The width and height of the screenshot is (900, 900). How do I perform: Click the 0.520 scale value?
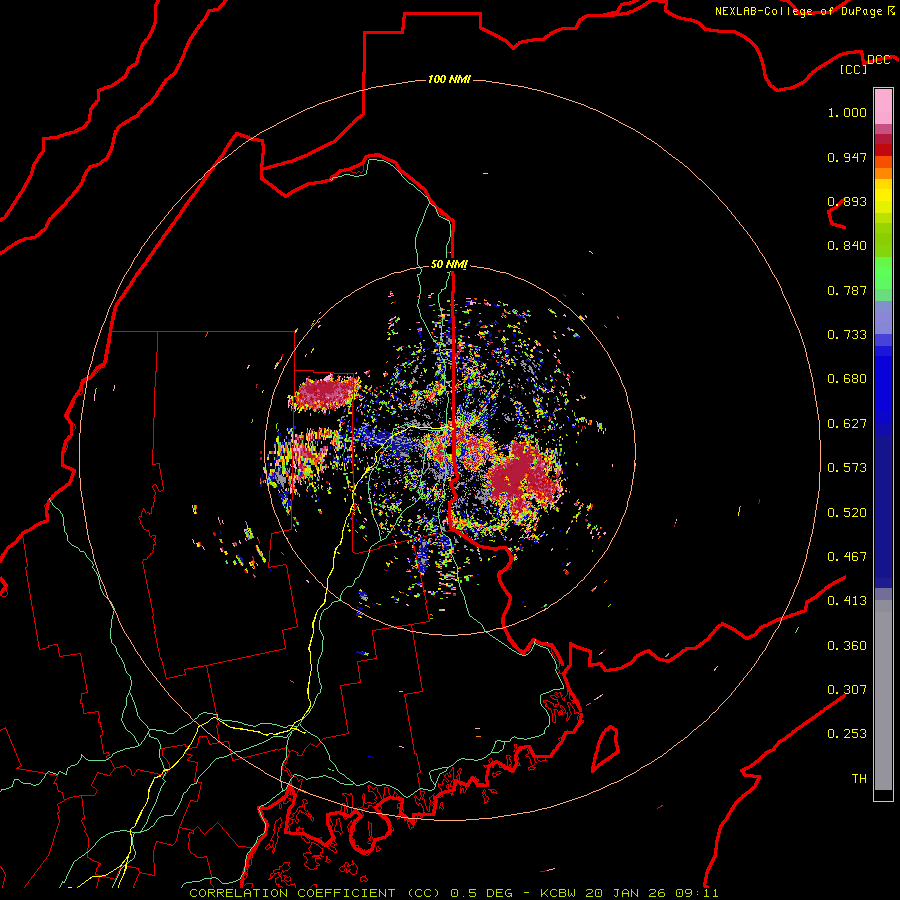[847, 513]
